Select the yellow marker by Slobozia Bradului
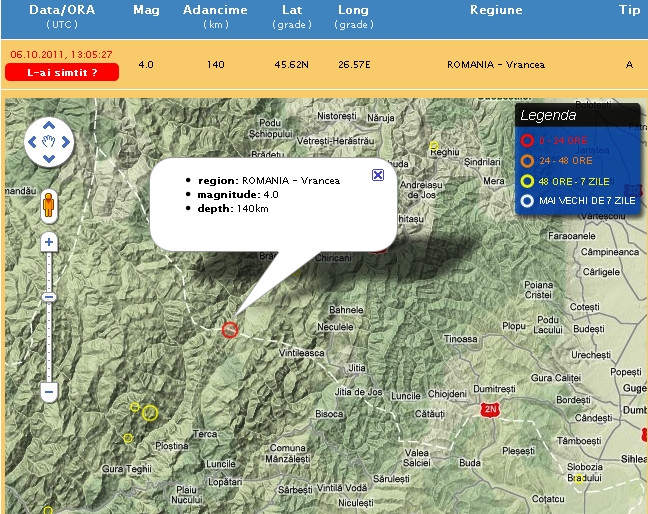648x514 pixels. click(x=579, y=479)
